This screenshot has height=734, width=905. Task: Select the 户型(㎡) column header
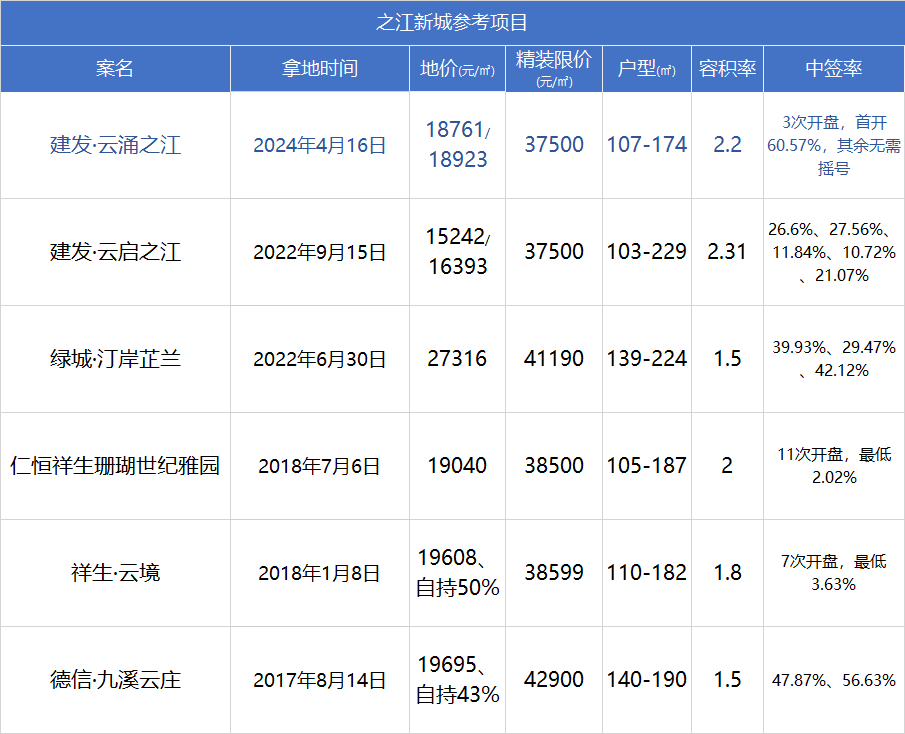click(x=646, y=69)
